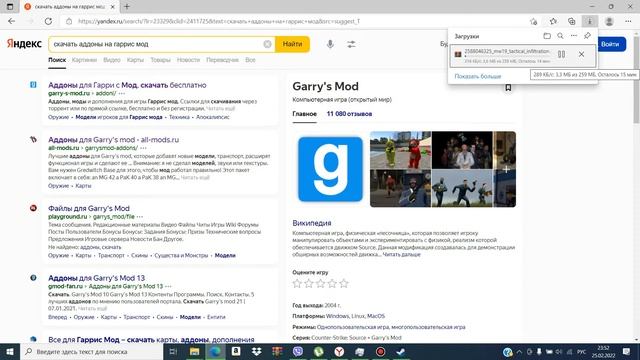Open options dots beside all-mods.ru garrysmod-addons URL
This screenshot has width=640, height=360.
143,148
